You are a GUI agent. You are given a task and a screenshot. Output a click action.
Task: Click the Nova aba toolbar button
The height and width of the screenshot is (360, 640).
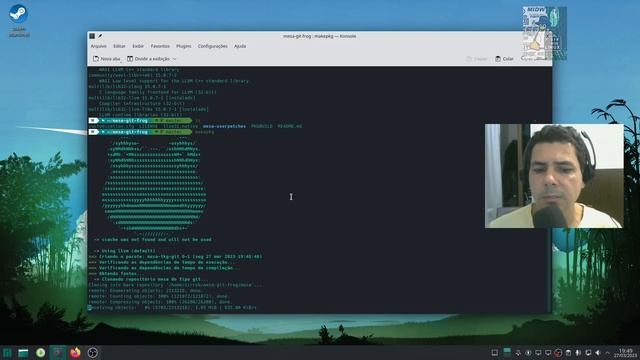click(x=107, y=59)
